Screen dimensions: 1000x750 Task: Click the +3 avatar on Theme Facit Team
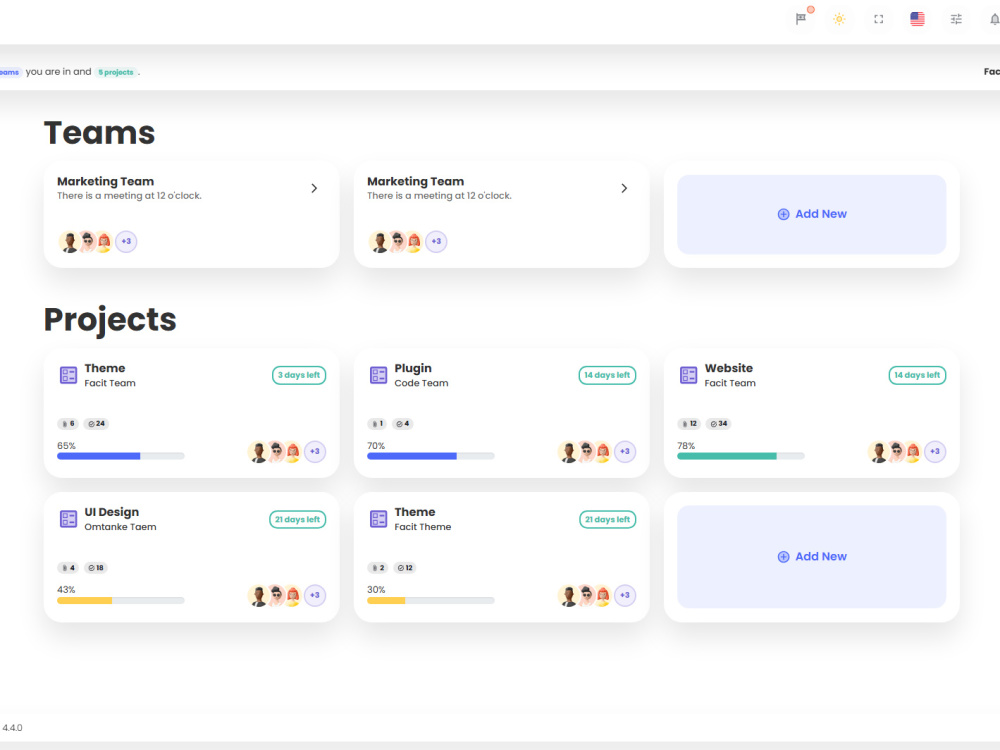click(315, 451)
